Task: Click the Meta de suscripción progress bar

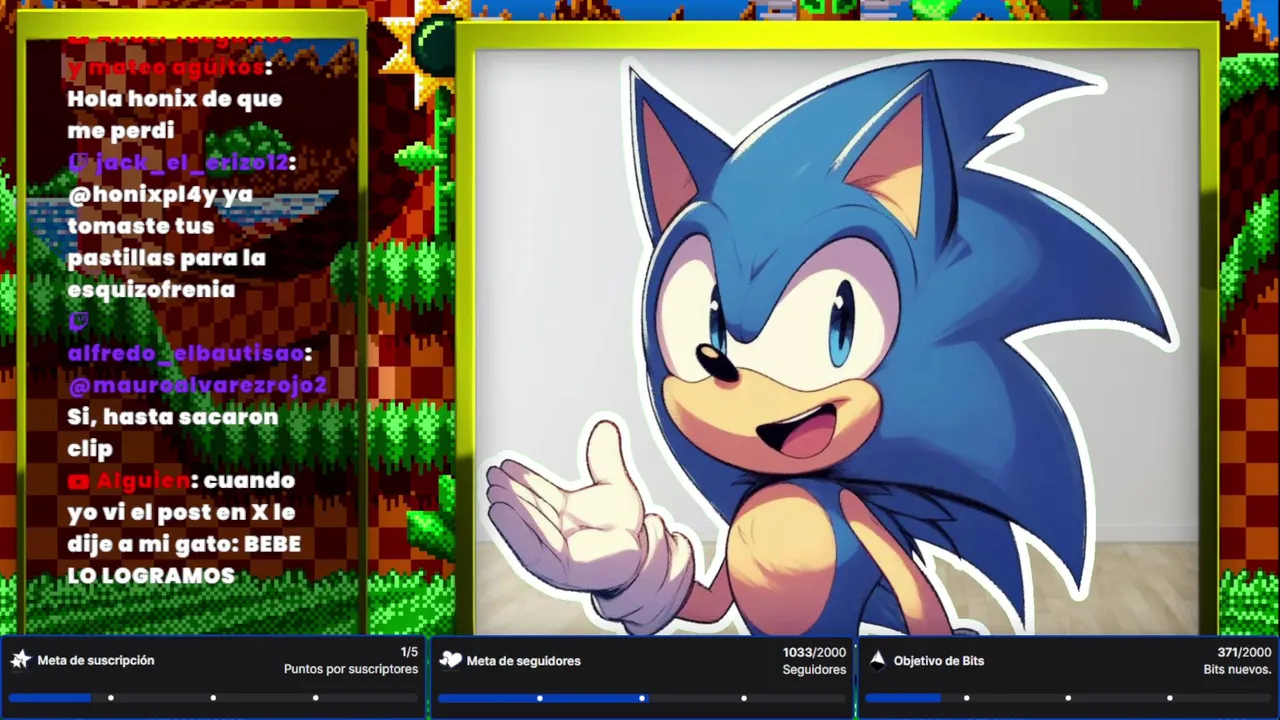Action: point(213,697)
